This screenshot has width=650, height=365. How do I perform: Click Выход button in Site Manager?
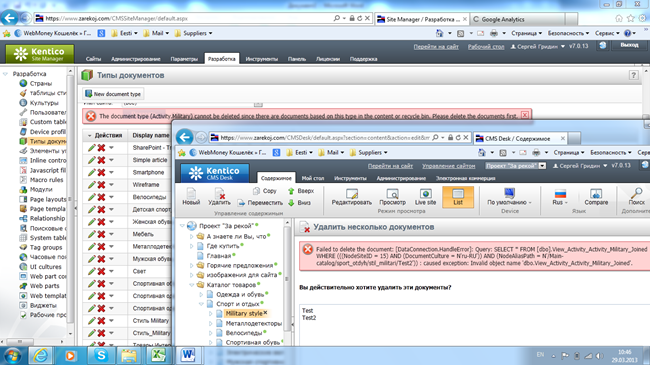(x=629, y=45)
